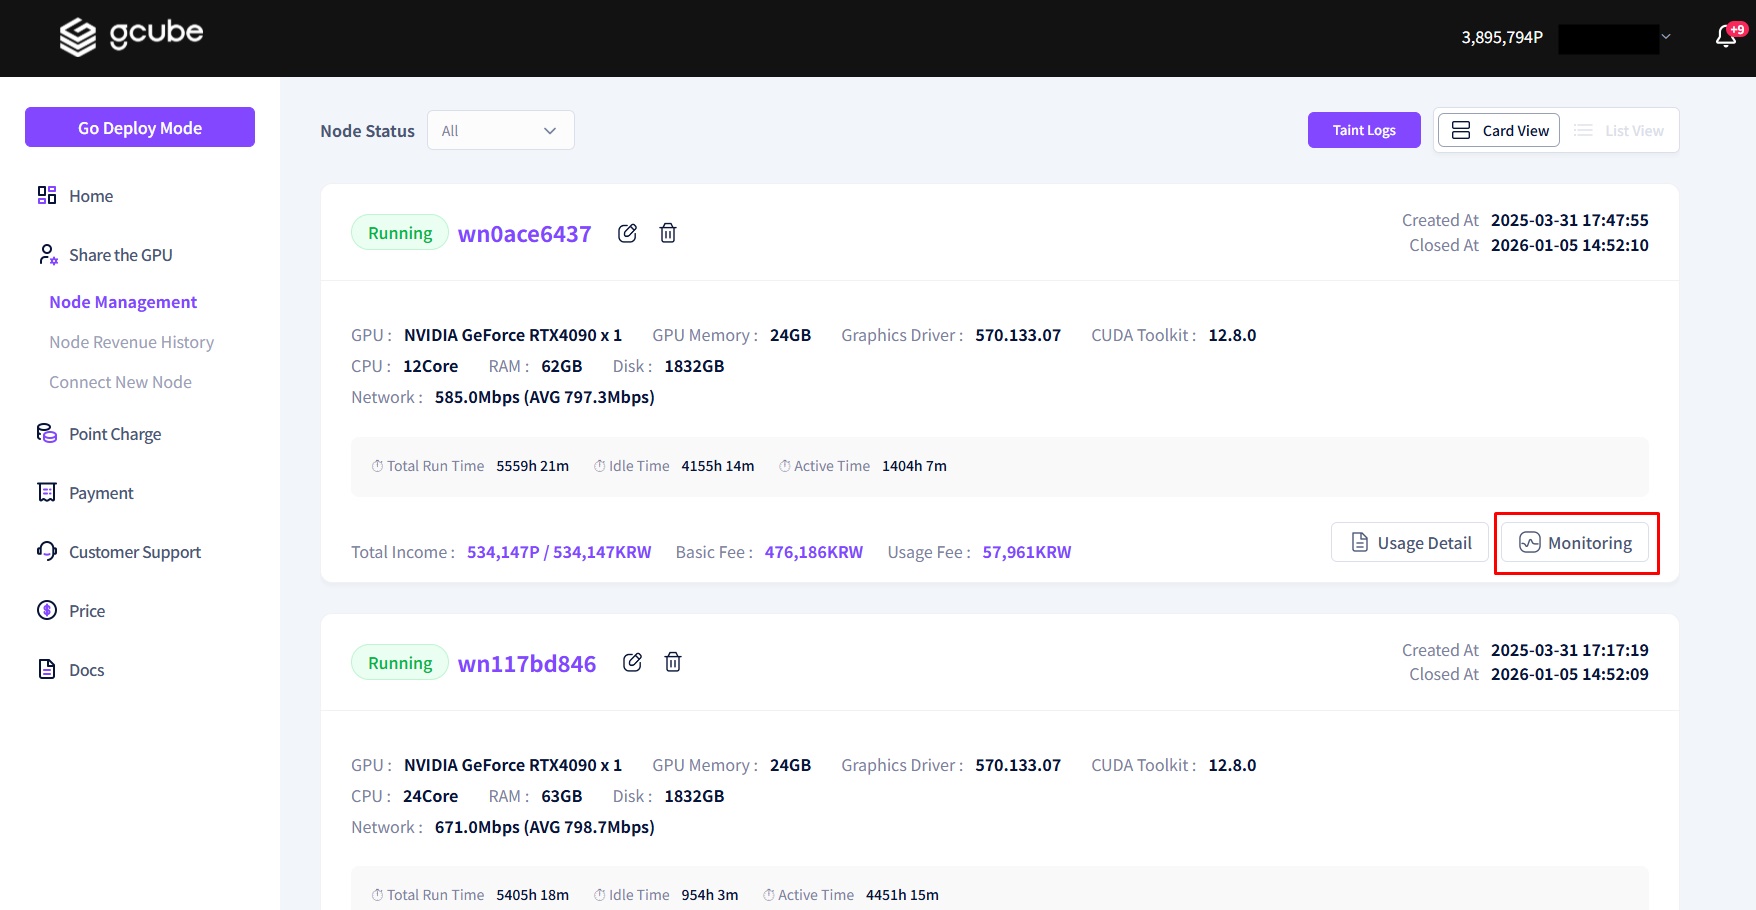Edit node wn0ace6437 name

pyautogui.click(x=627, y=233)
